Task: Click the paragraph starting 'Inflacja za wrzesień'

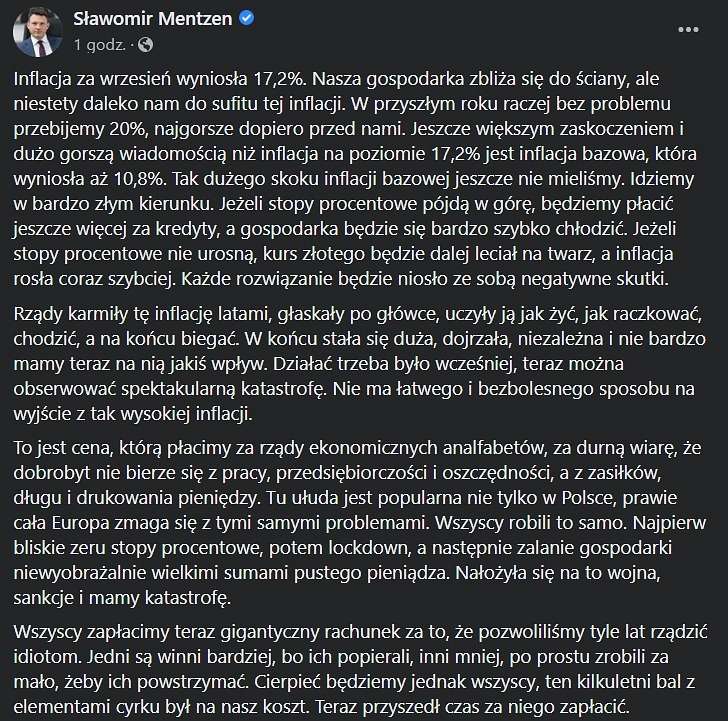Action: 355,179
